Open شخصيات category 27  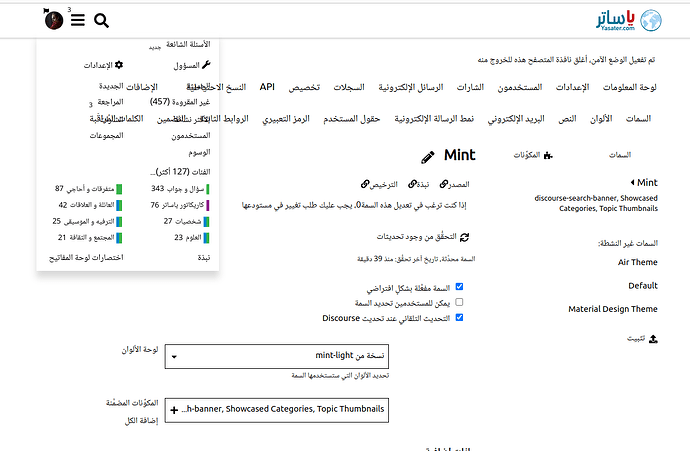187,221
